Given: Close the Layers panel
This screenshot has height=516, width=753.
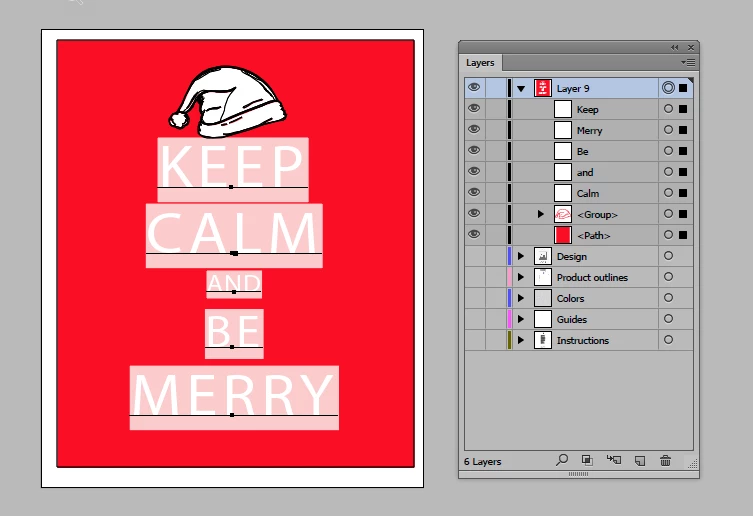Looking at the screenshot, I should tap(691, 47).
